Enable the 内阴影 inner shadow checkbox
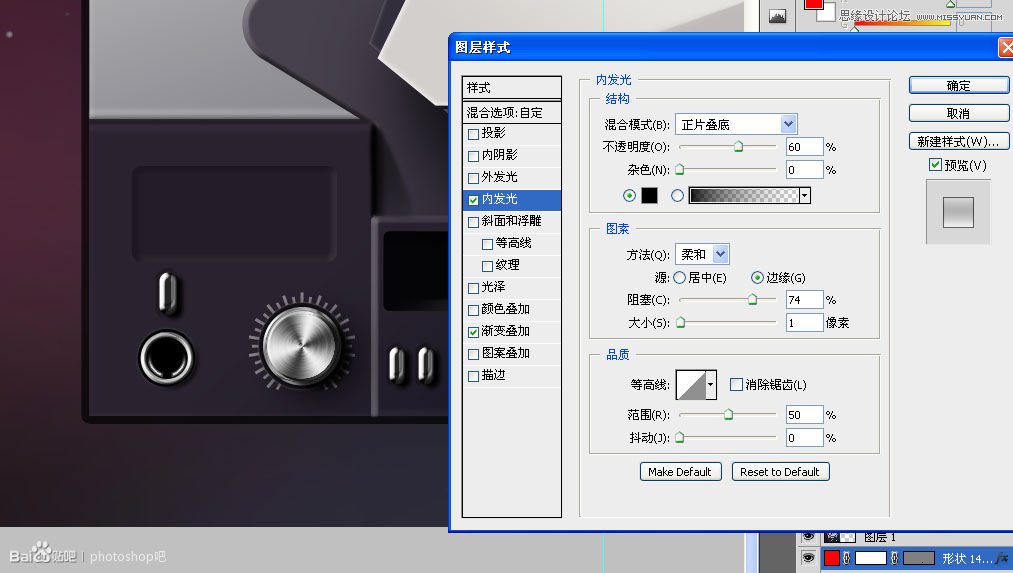The height and width of the screenshot is (573, 1013). (x=474, y=156)
